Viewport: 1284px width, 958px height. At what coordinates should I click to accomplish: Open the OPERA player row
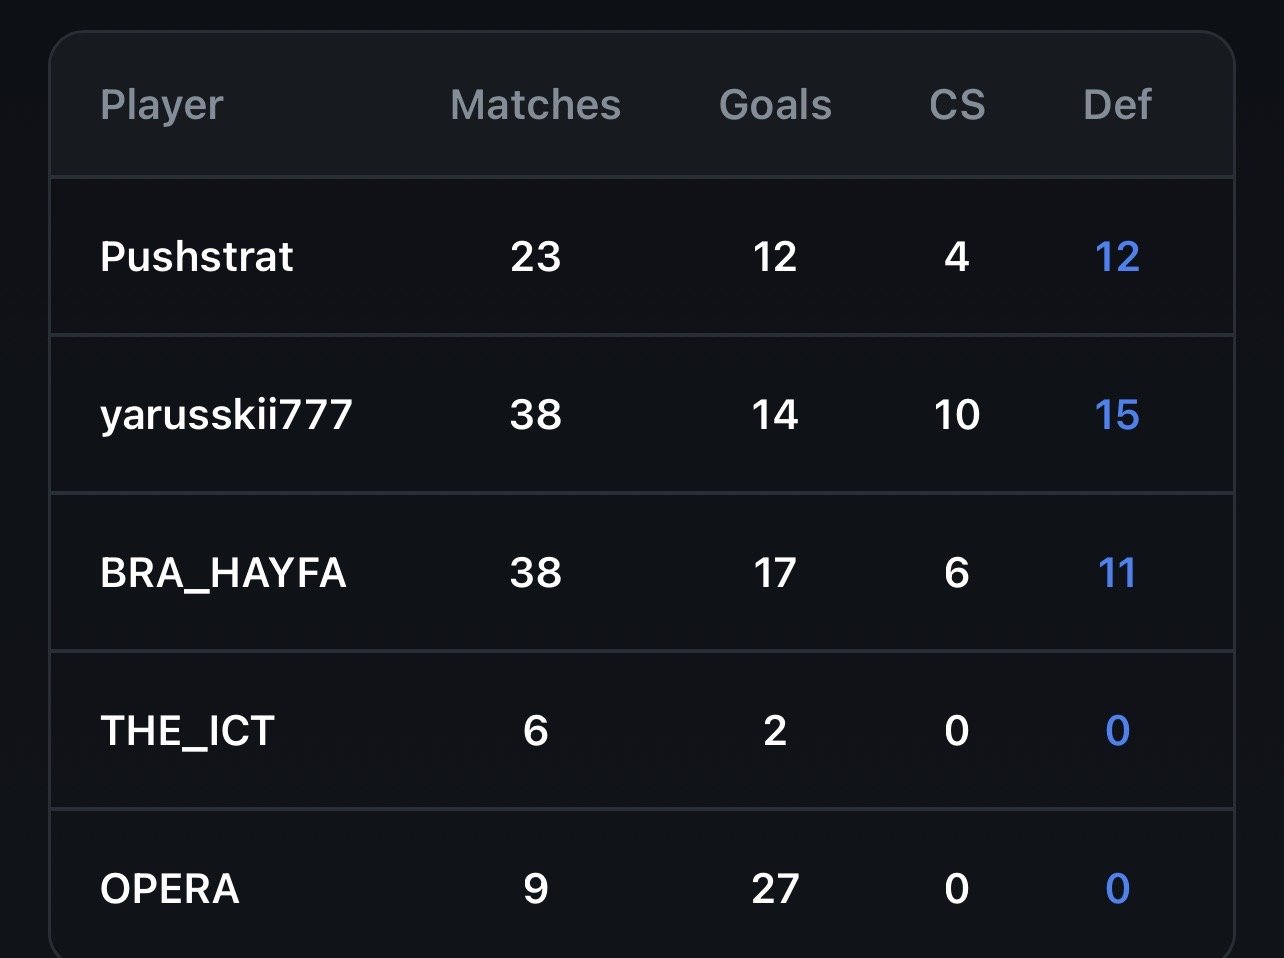click(x=170, y=889)
